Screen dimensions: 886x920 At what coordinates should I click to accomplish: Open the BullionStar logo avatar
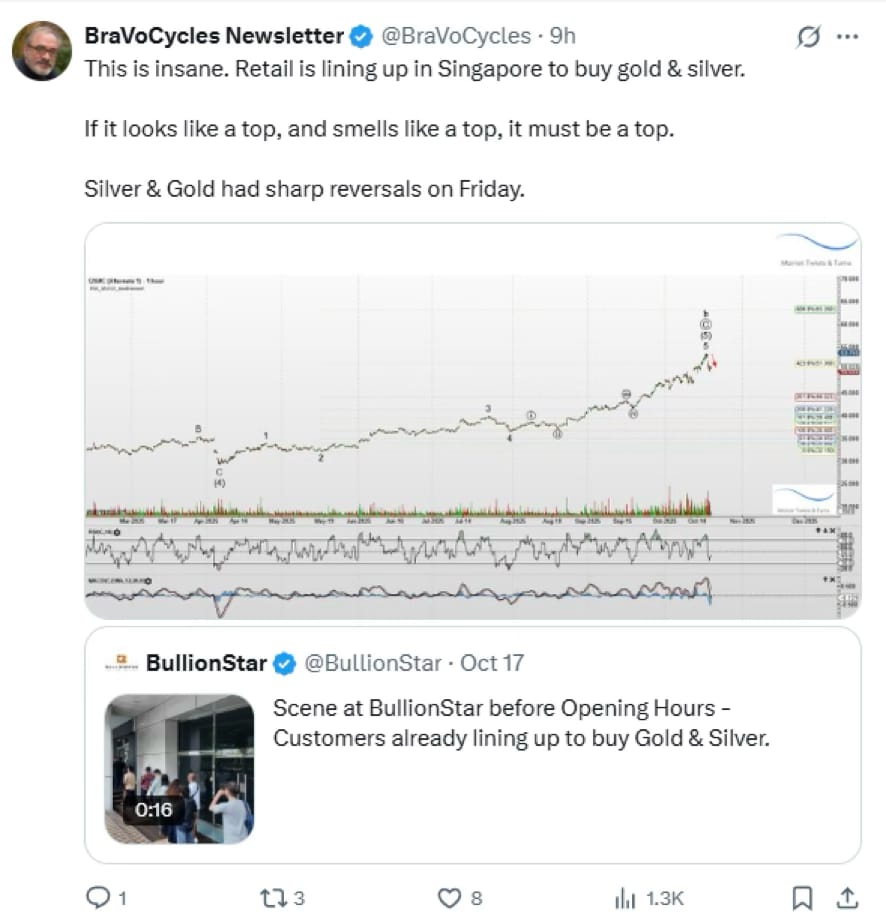tap(121, 662)
